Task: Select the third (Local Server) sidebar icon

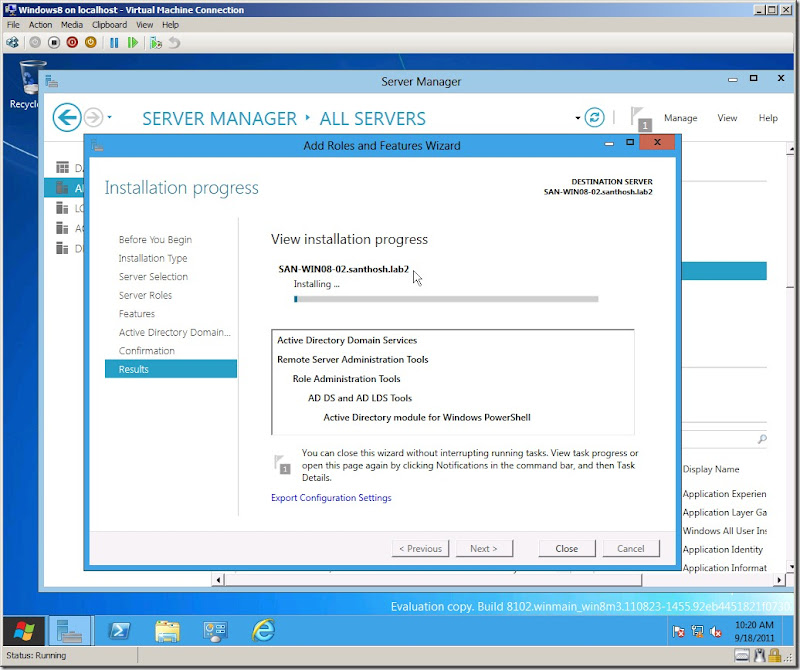Action: pos(62,208)
